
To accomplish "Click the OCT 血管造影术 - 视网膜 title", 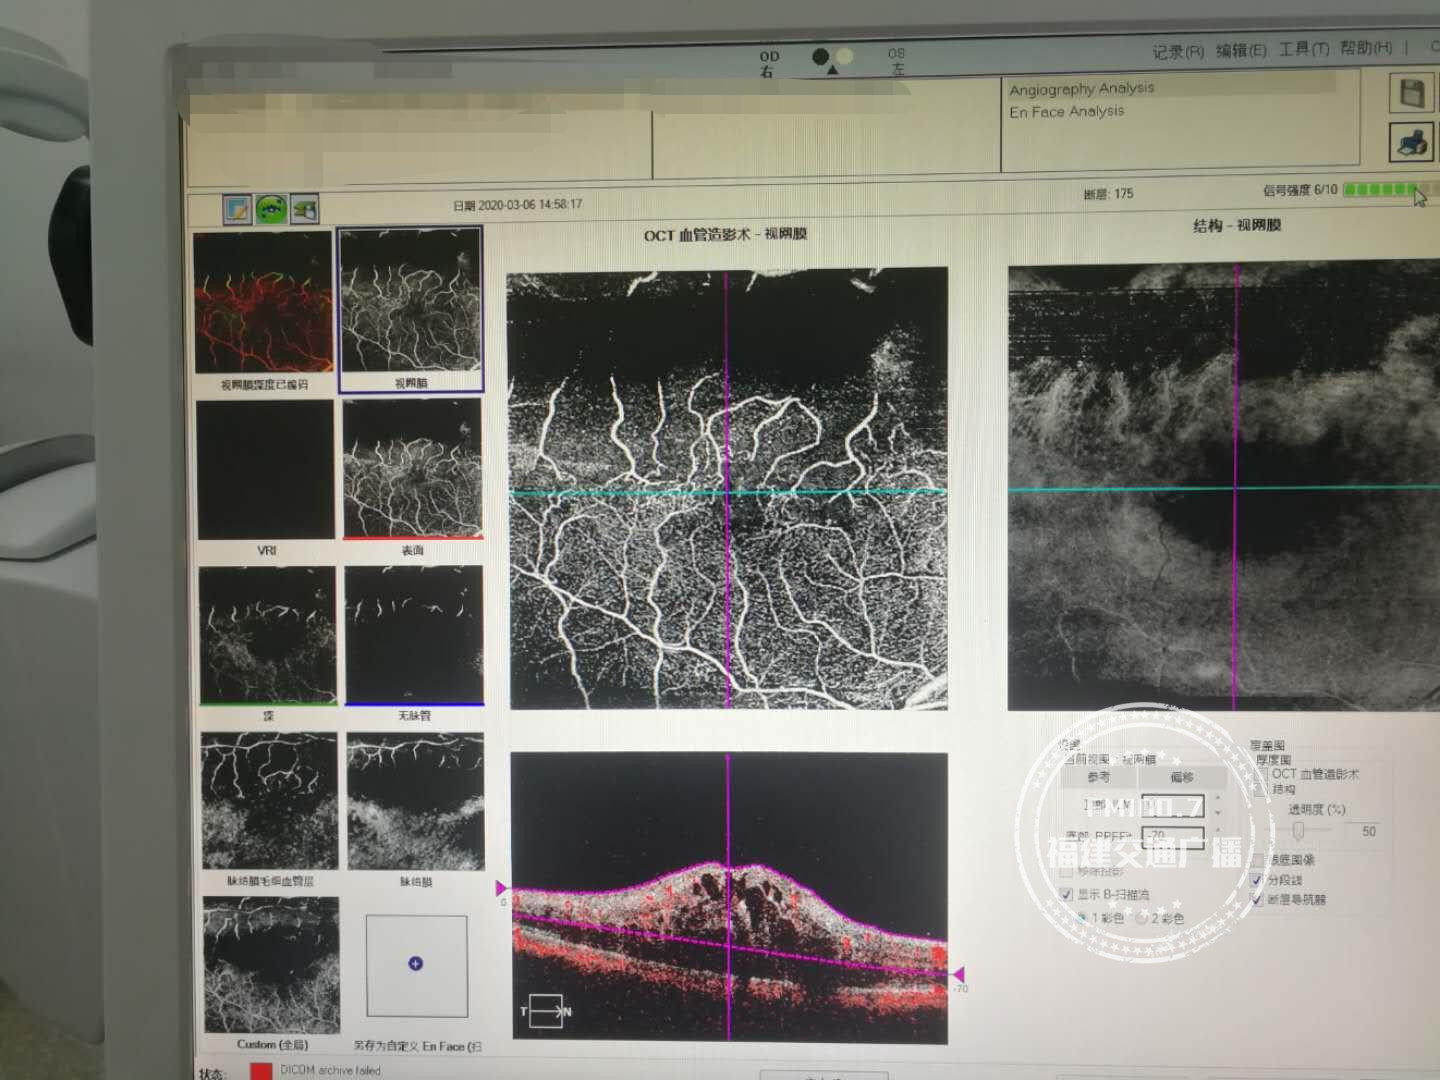I will coord(725,235).
